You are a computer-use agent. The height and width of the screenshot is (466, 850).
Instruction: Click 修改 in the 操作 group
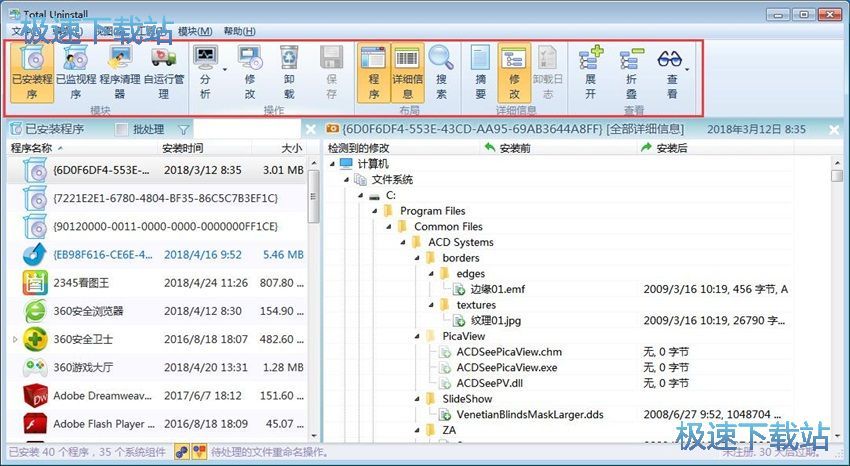tap(250, 73)
